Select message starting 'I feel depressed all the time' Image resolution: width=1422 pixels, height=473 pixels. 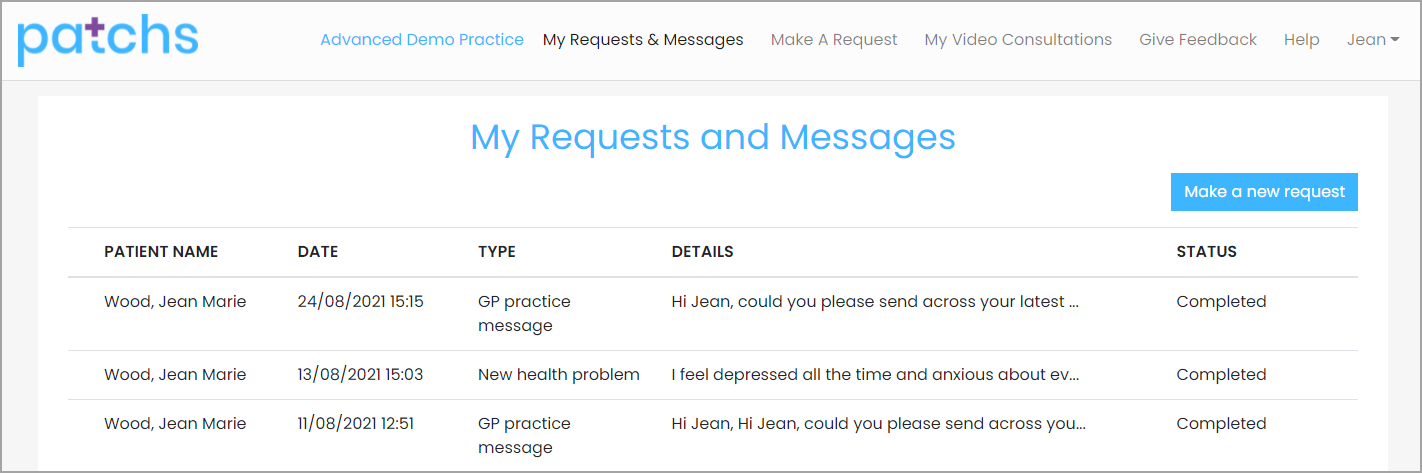[x=875, y=375]
